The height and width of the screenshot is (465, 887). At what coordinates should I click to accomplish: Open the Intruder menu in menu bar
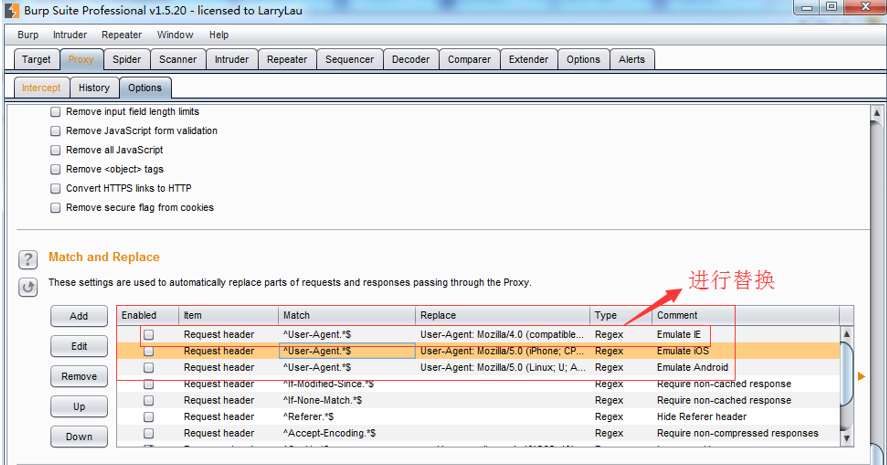[x=70, y=35]
